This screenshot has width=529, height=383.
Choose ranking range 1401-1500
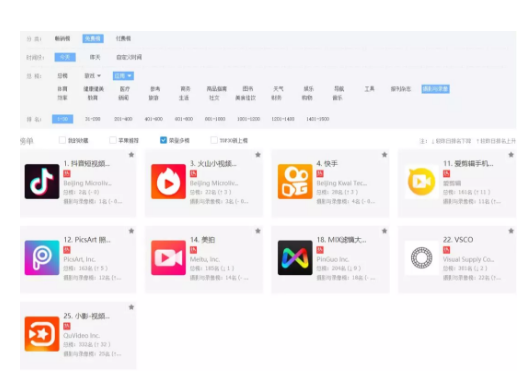pyautogui.click(x=317, y=119)
